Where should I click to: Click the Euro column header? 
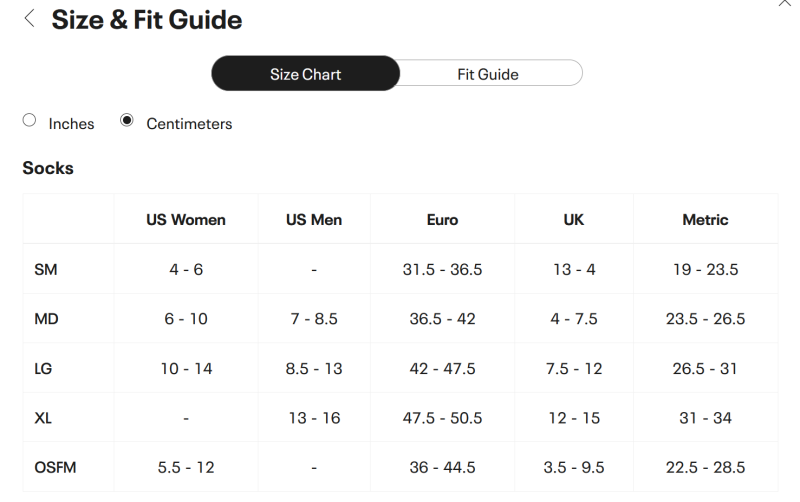[x=442, y=219]
